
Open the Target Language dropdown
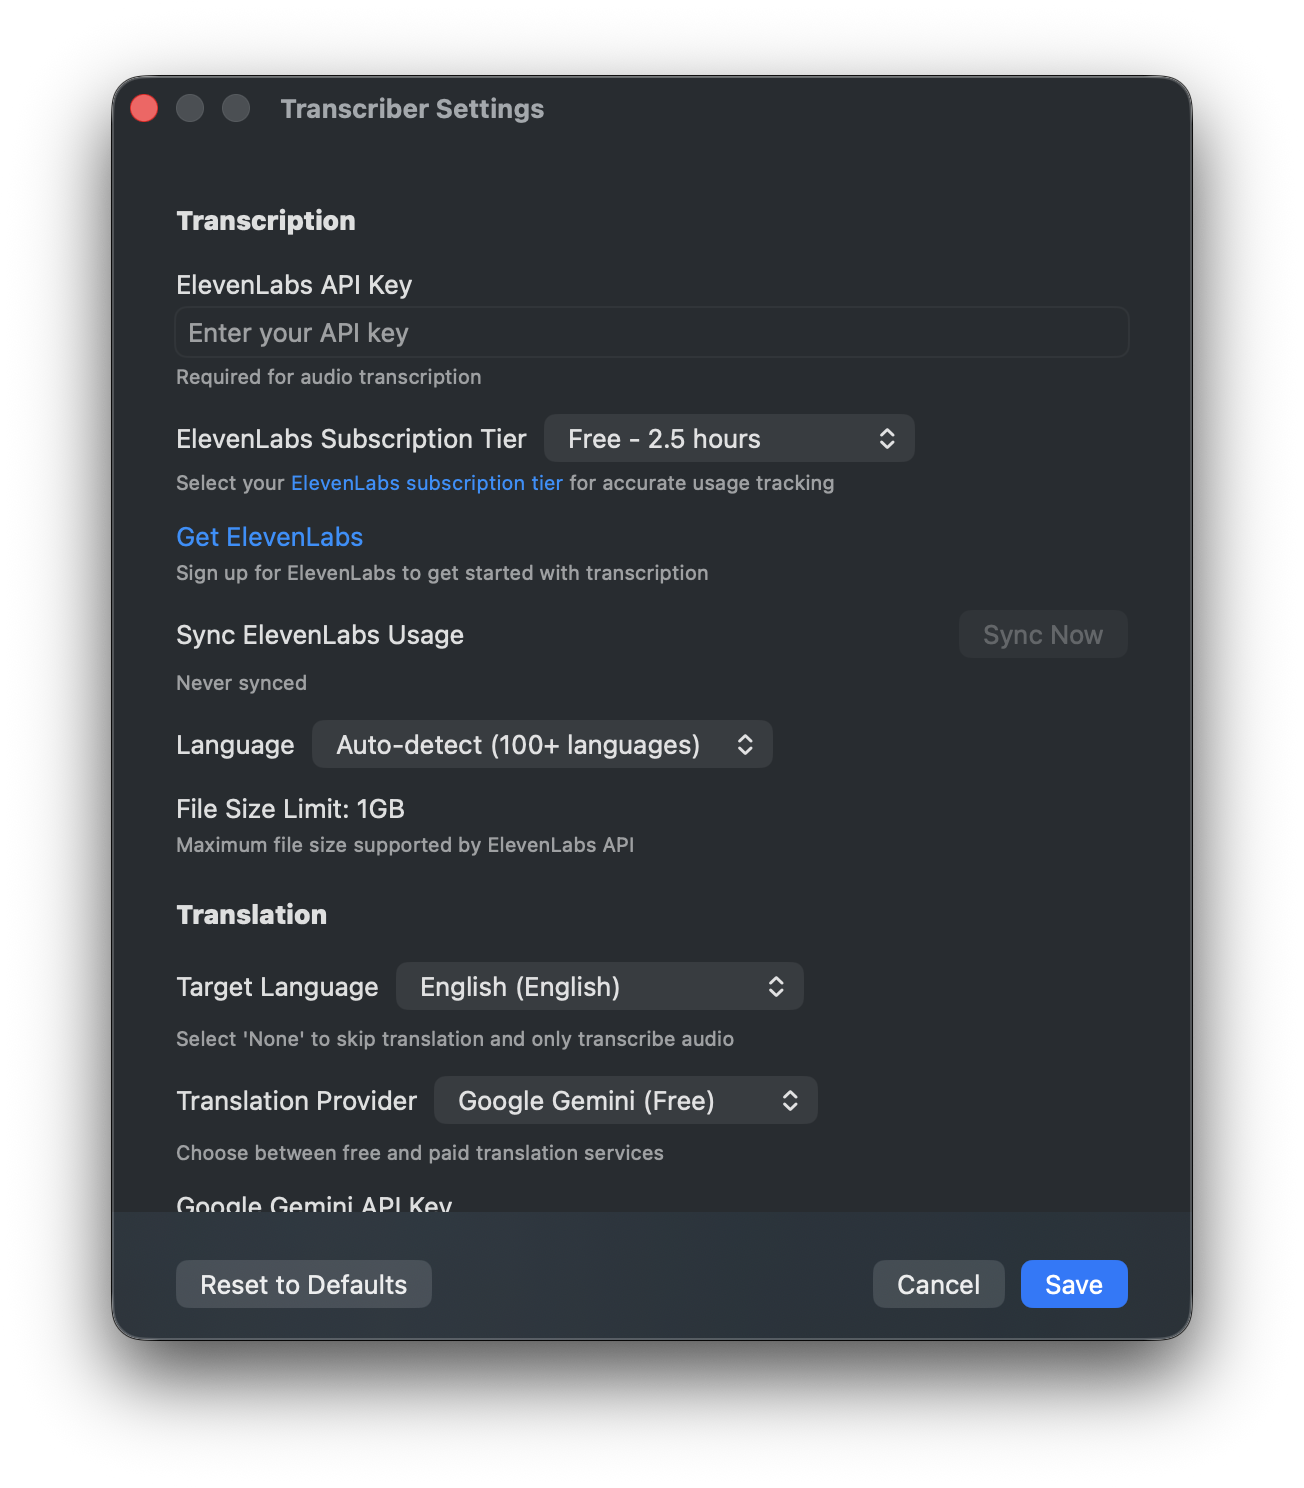pyautogui.click(x=600, y=987)
